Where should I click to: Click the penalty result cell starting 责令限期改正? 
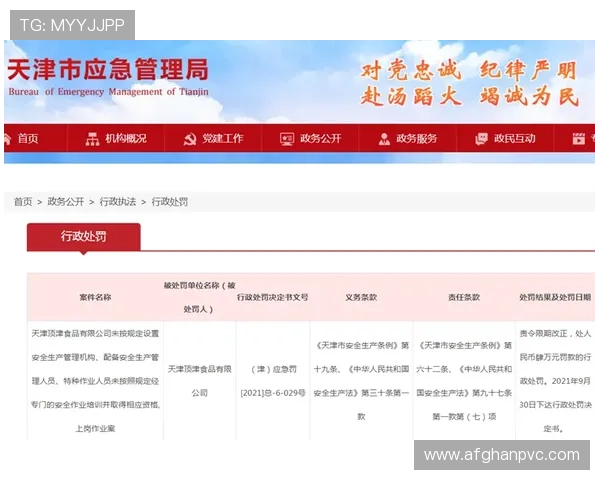tap(555, 380)
